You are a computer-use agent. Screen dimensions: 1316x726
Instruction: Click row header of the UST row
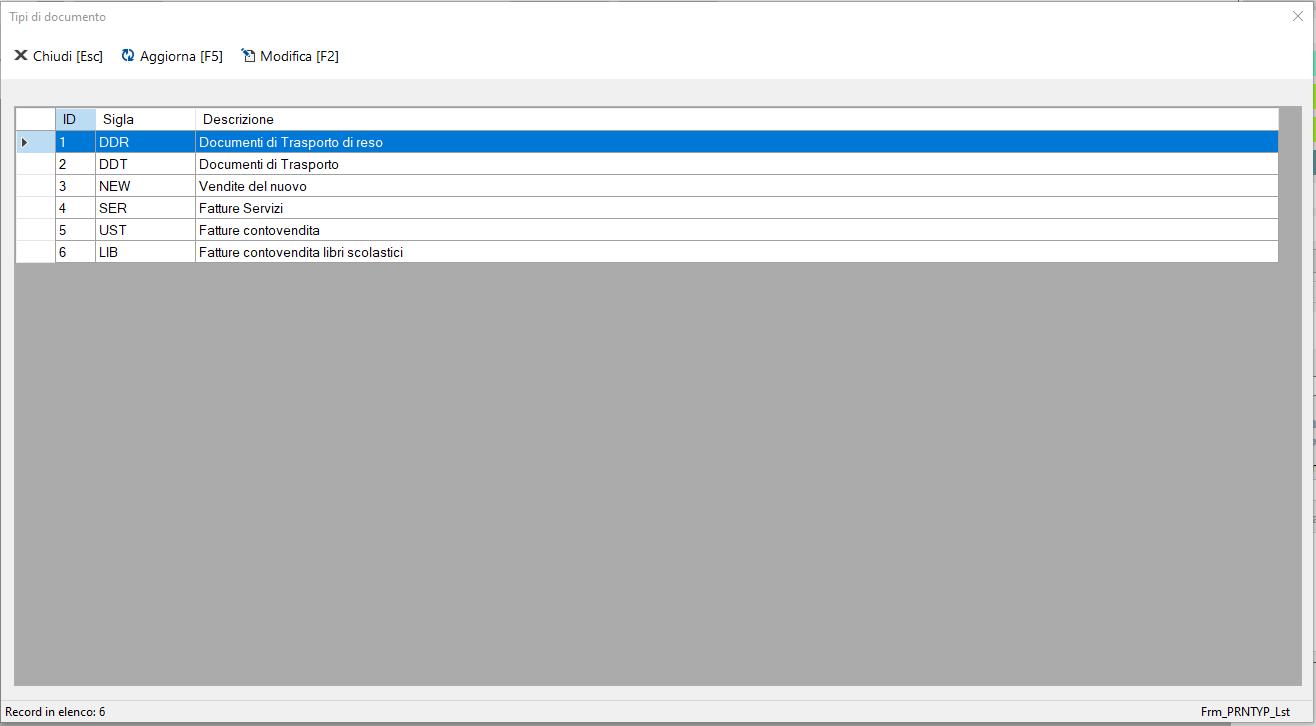35,230
